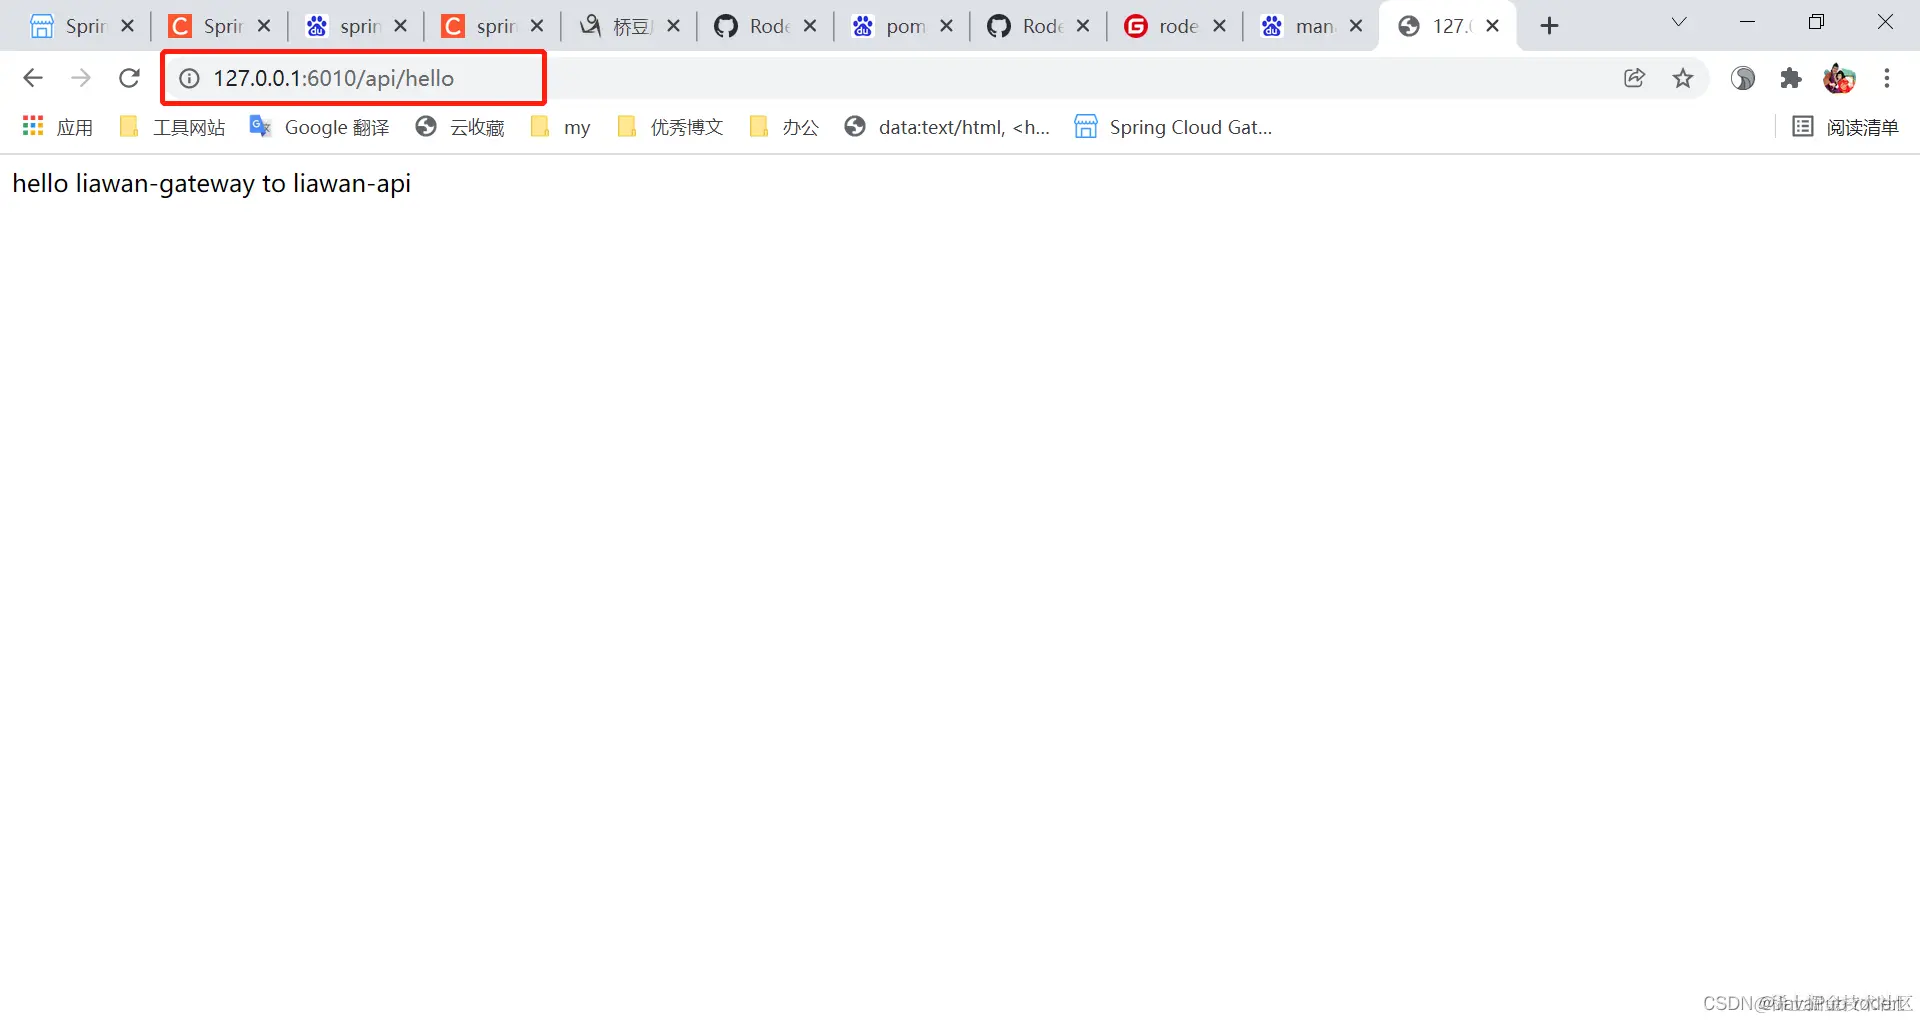Viewport: 1920px width, 1020px height.
Task: Open the my bookmark folder
Action: [561, 127]
